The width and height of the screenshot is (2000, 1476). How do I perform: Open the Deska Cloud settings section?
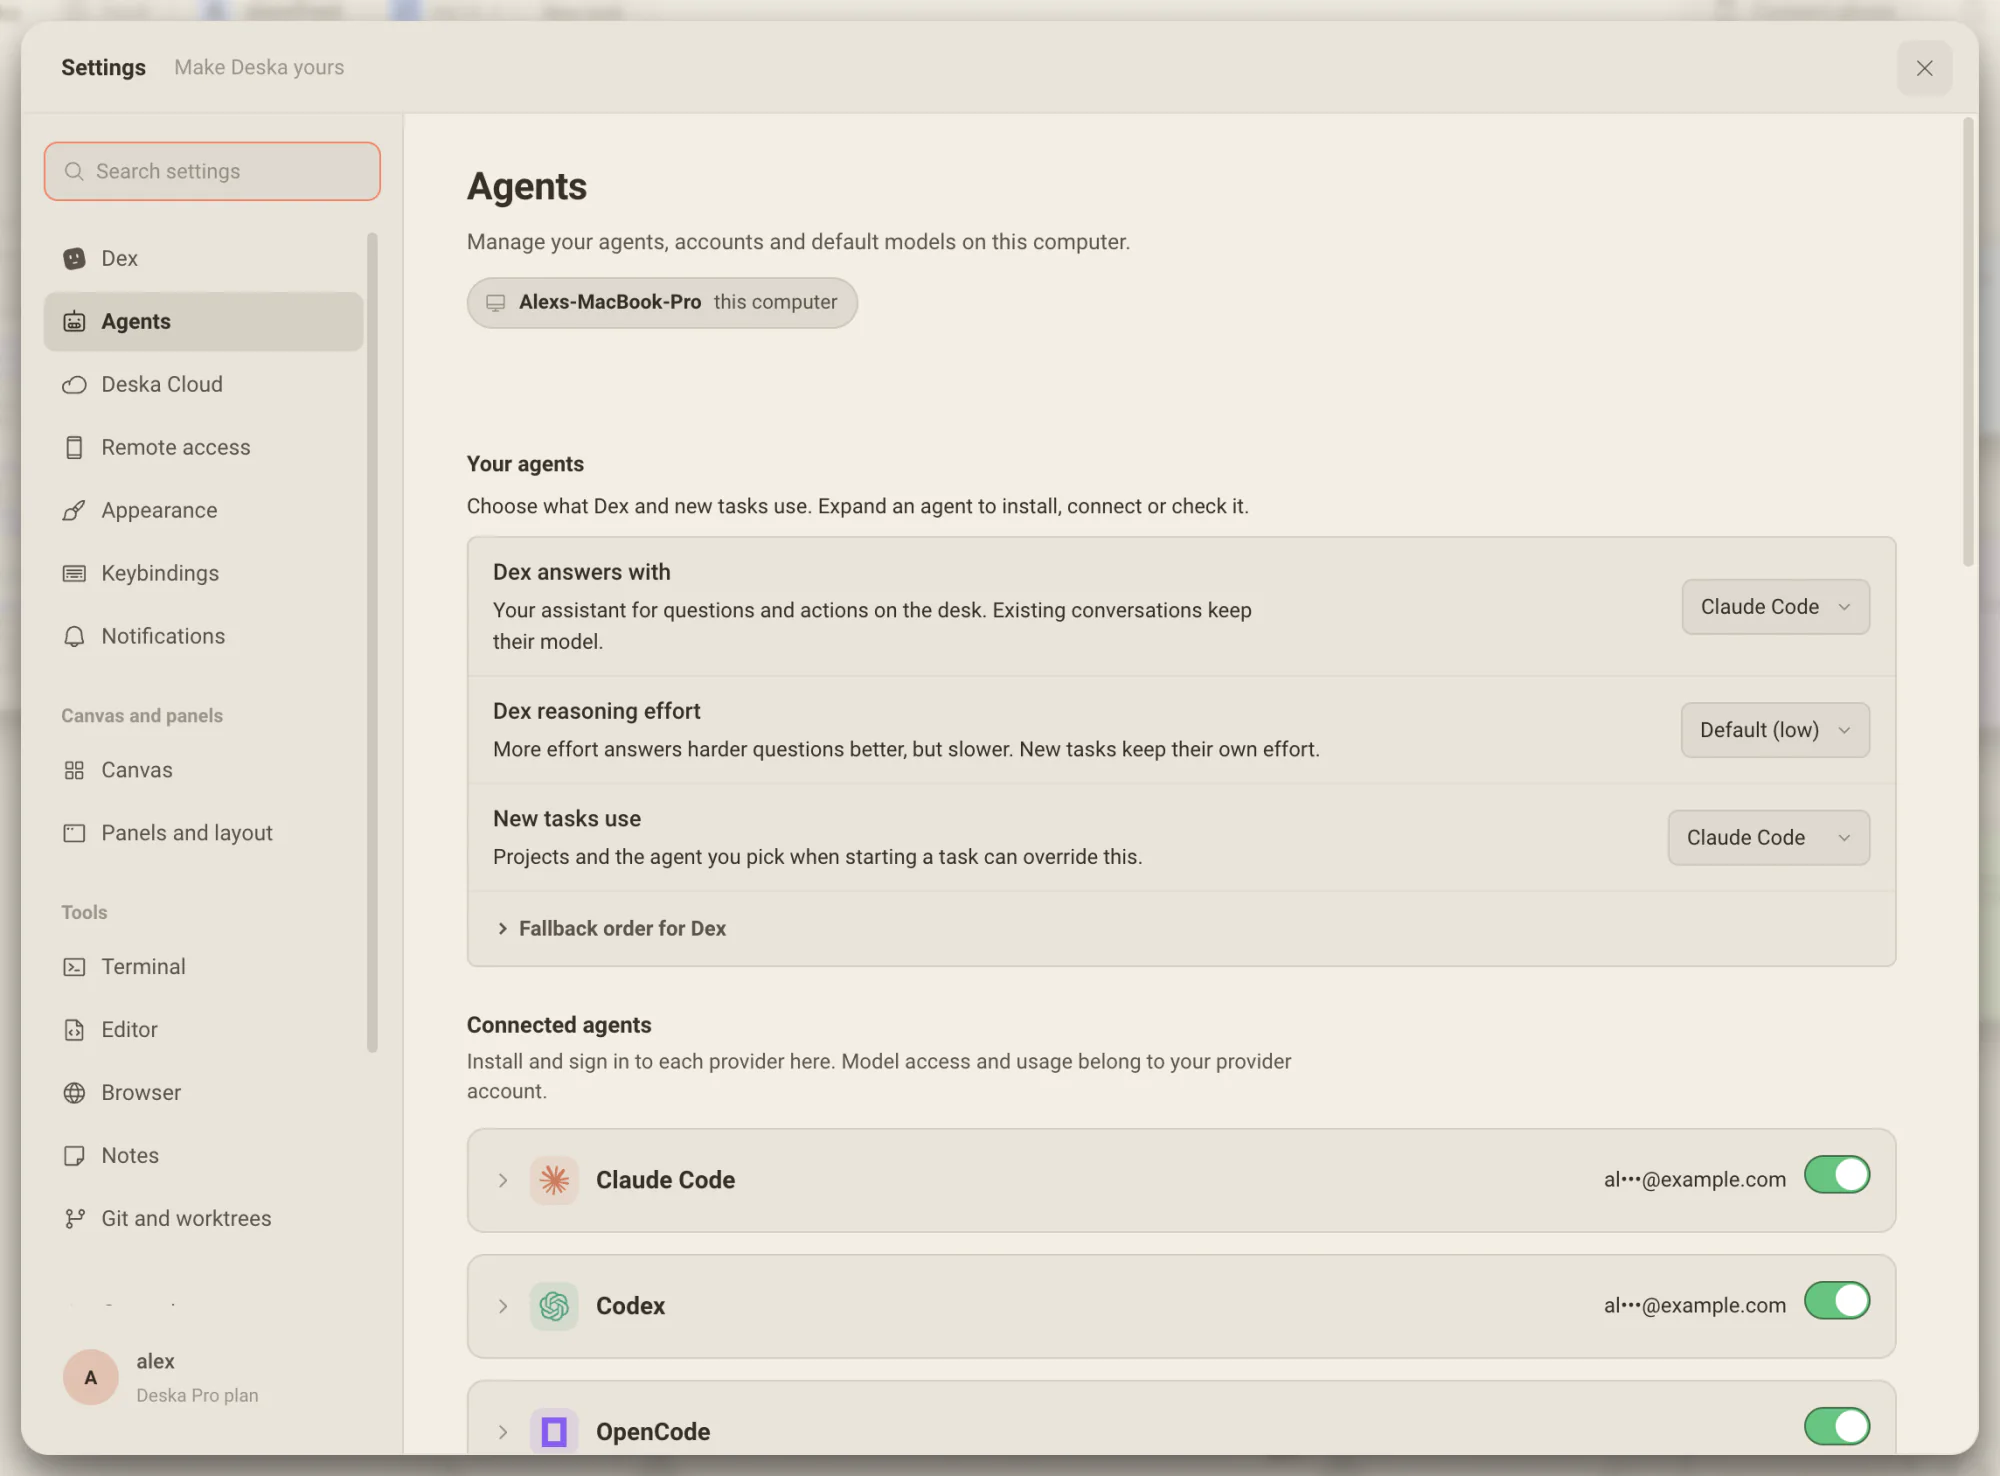pos(203,384)
